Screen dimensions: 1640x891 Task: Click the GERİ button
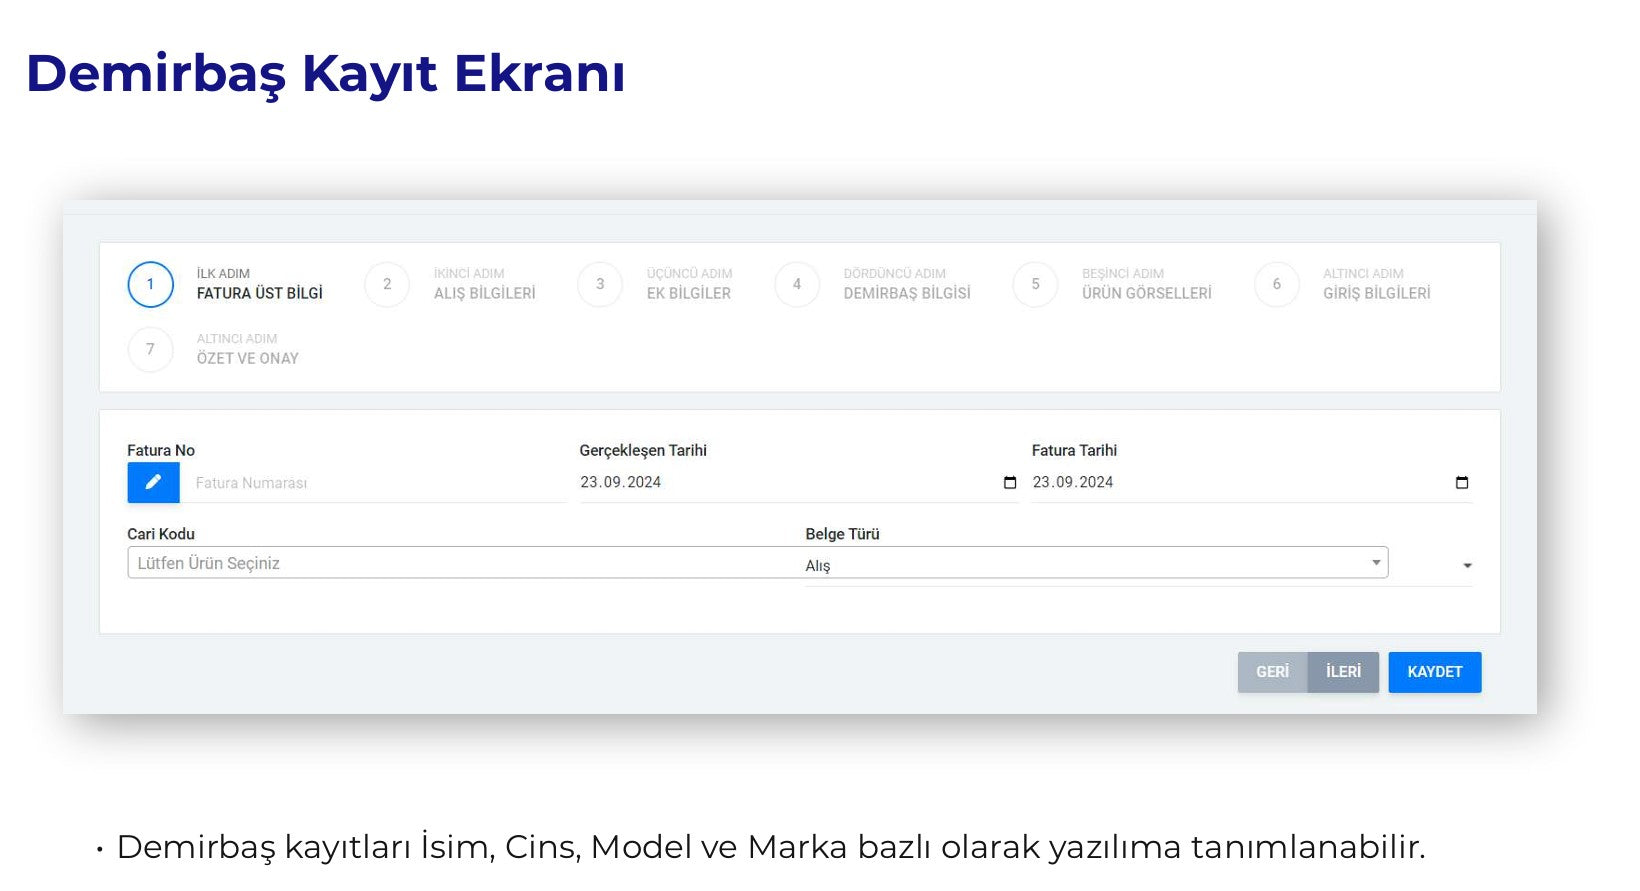1273,672
